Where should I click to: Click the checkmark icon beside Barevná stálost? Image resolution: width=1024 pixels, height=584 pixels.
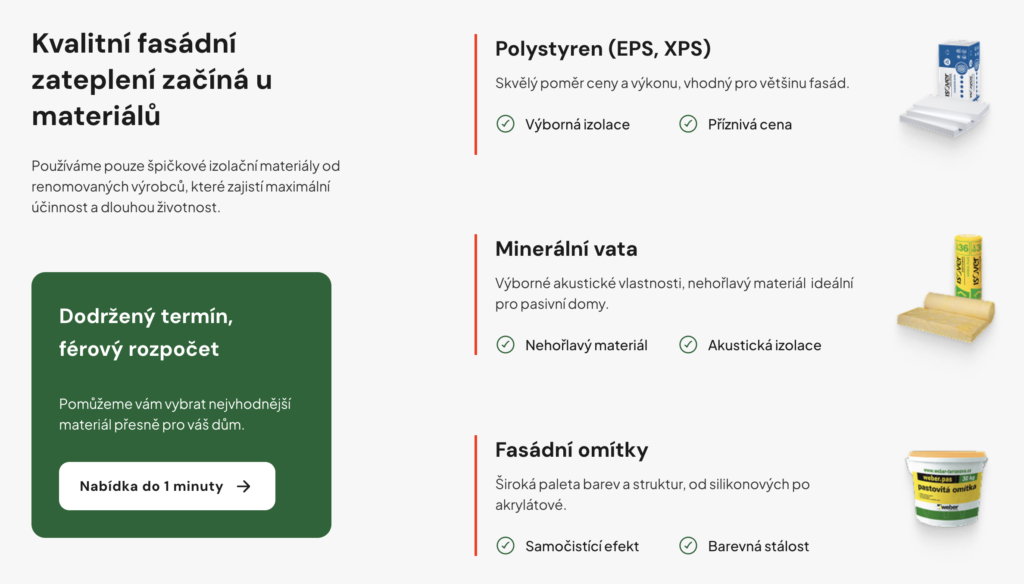(688, 546)
